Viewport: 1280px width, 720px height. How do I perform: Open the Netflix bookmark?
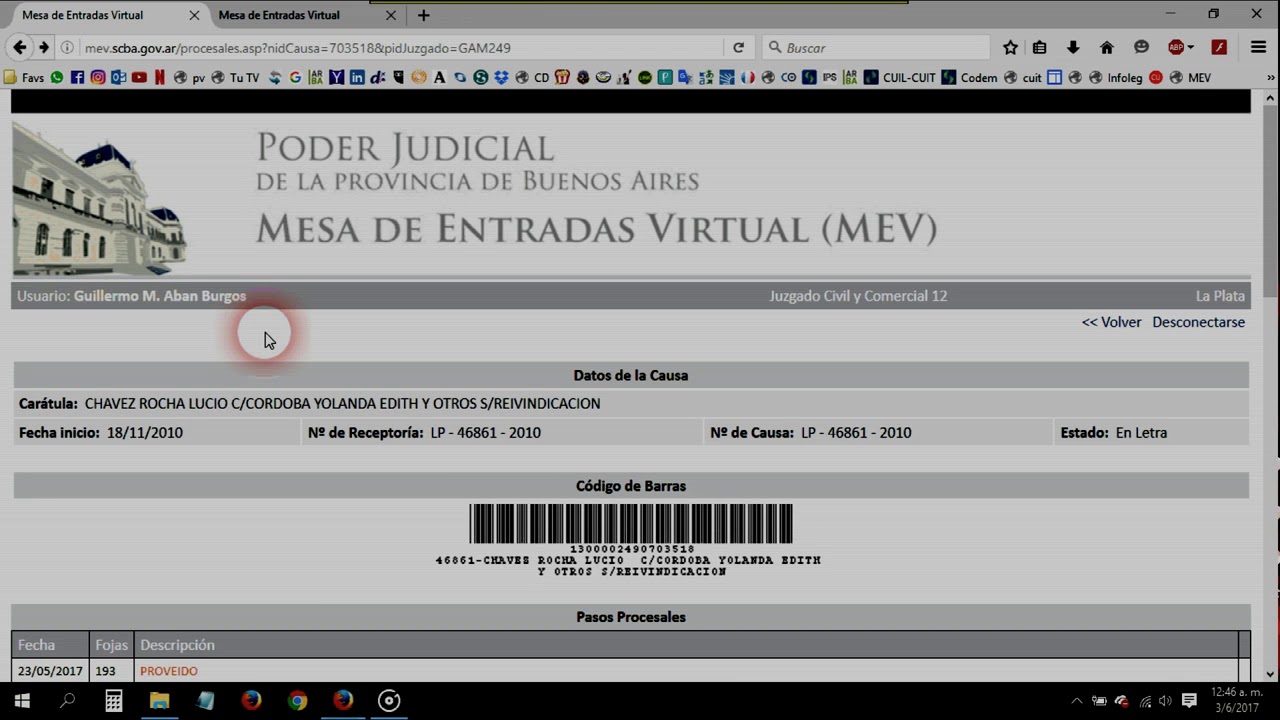(159, 77)
